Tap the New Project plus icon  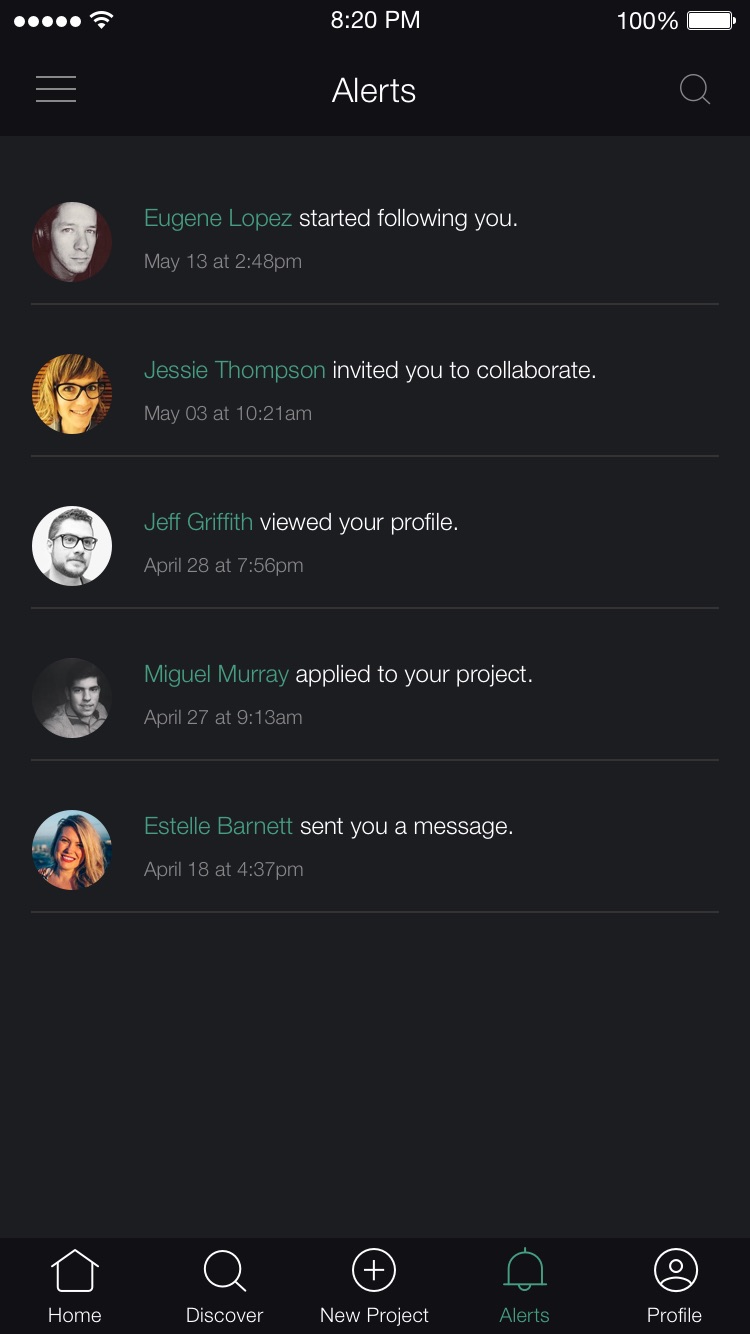[x=374, y=1270]
